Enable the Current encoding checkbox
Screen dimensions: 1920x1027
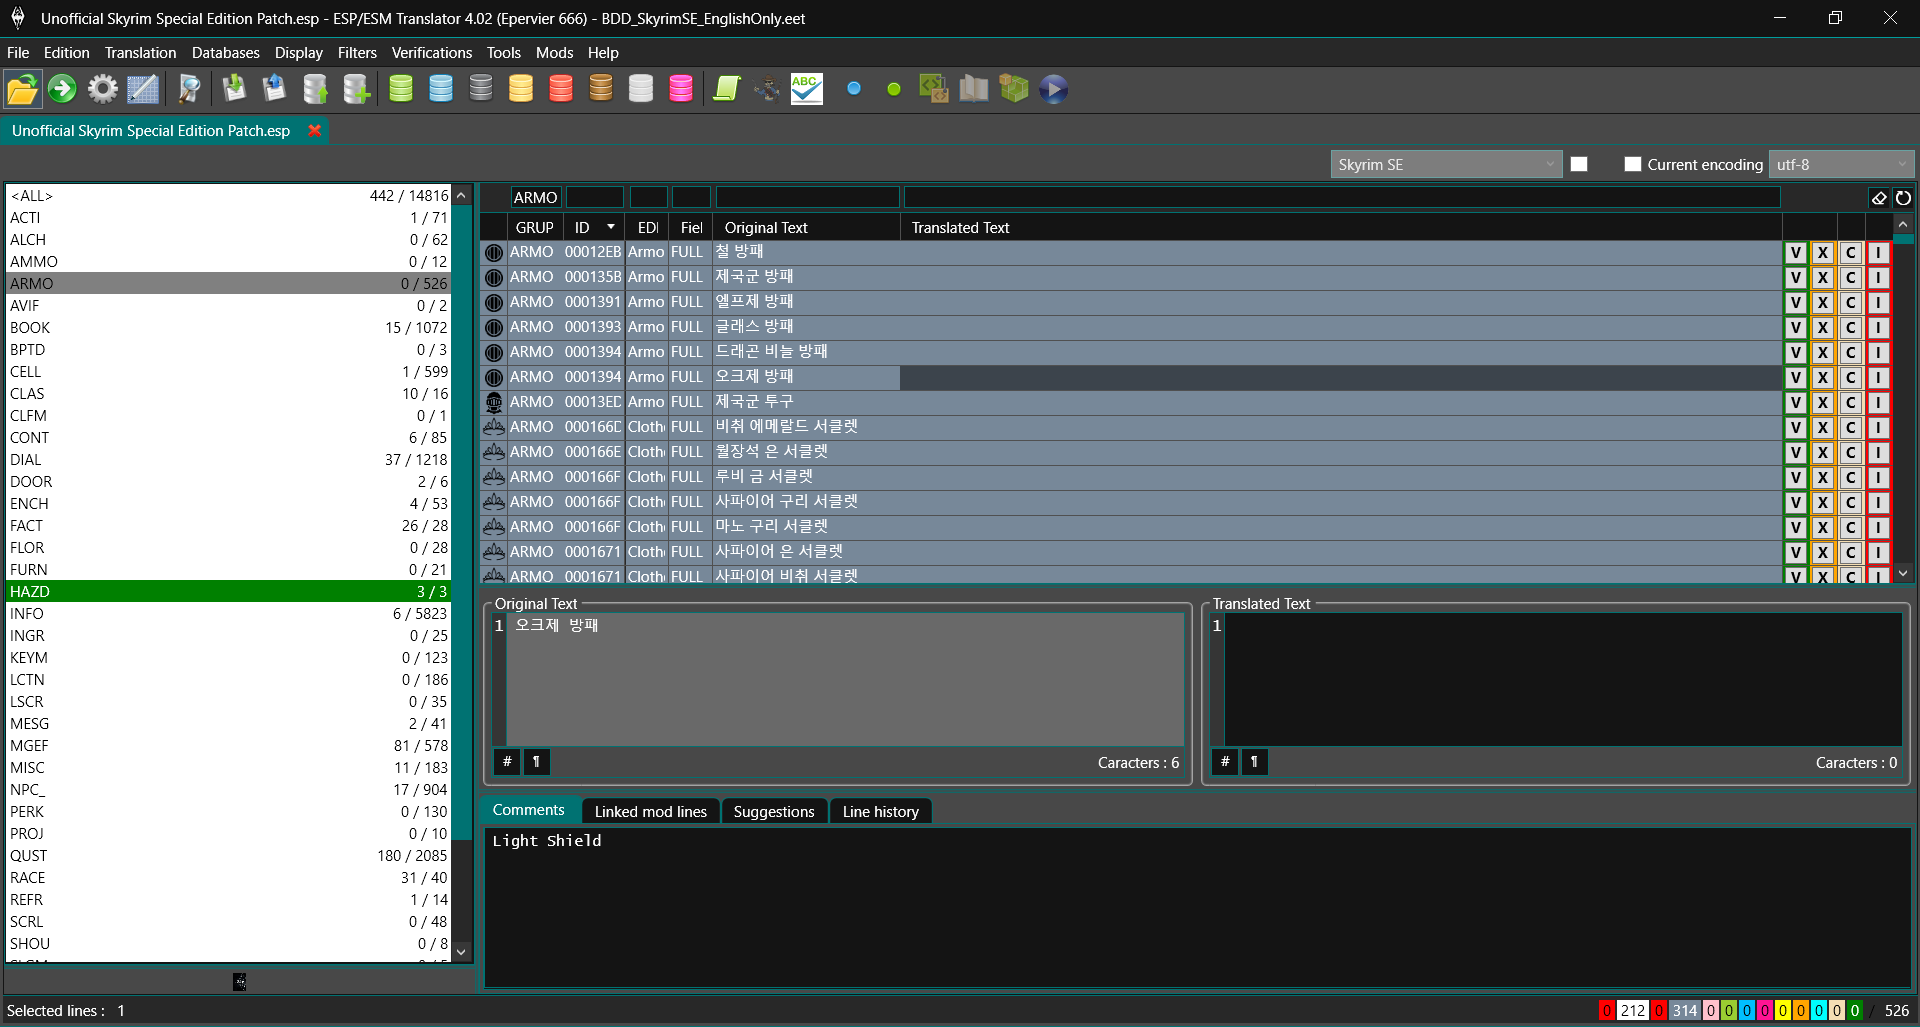point(1633,164)
